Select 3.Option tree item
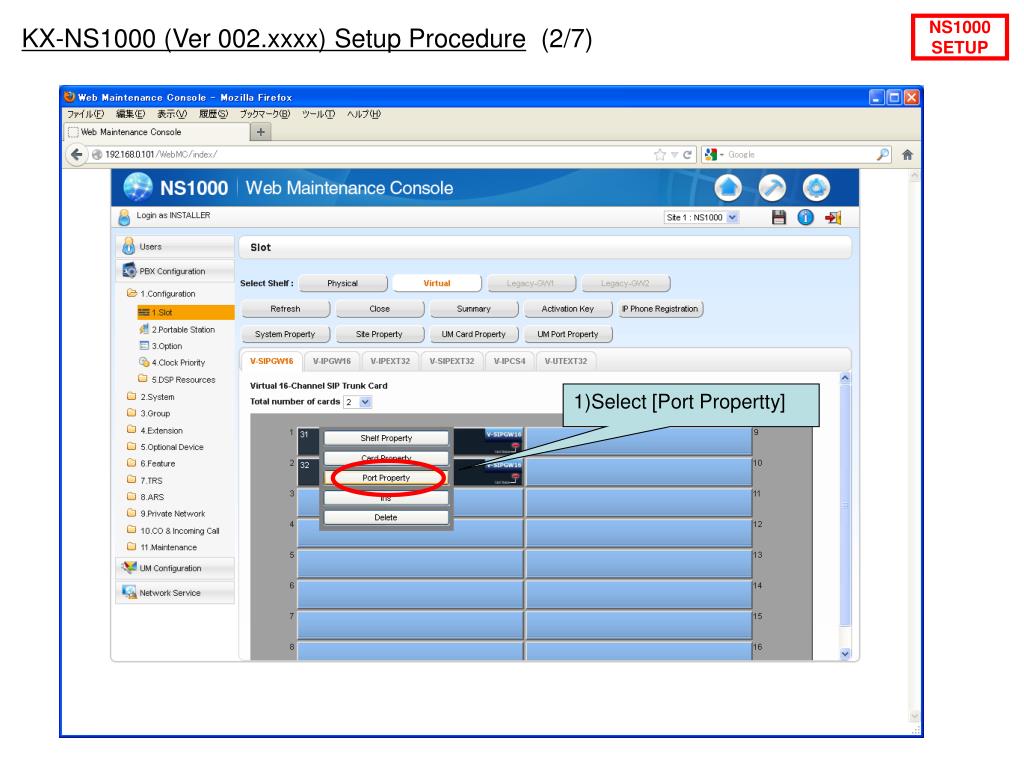Image resolution: width=1024 pixels, height=768 pixels. coord(161,346)
